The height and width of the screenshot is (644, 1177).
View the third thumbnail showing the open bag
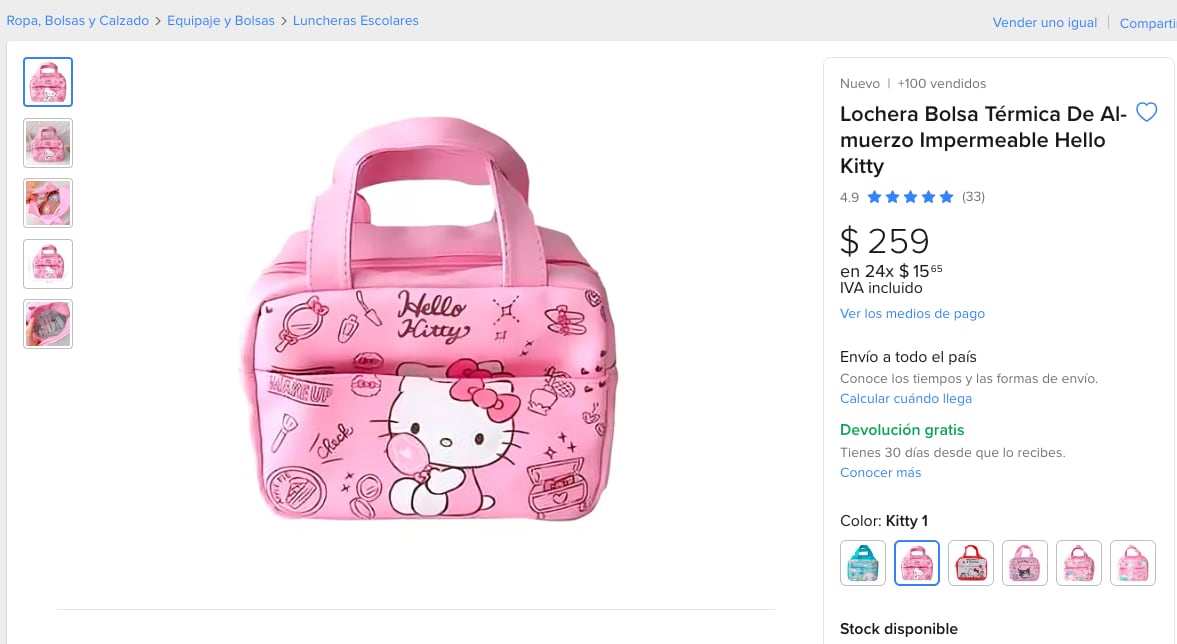[x=48, y=203]
